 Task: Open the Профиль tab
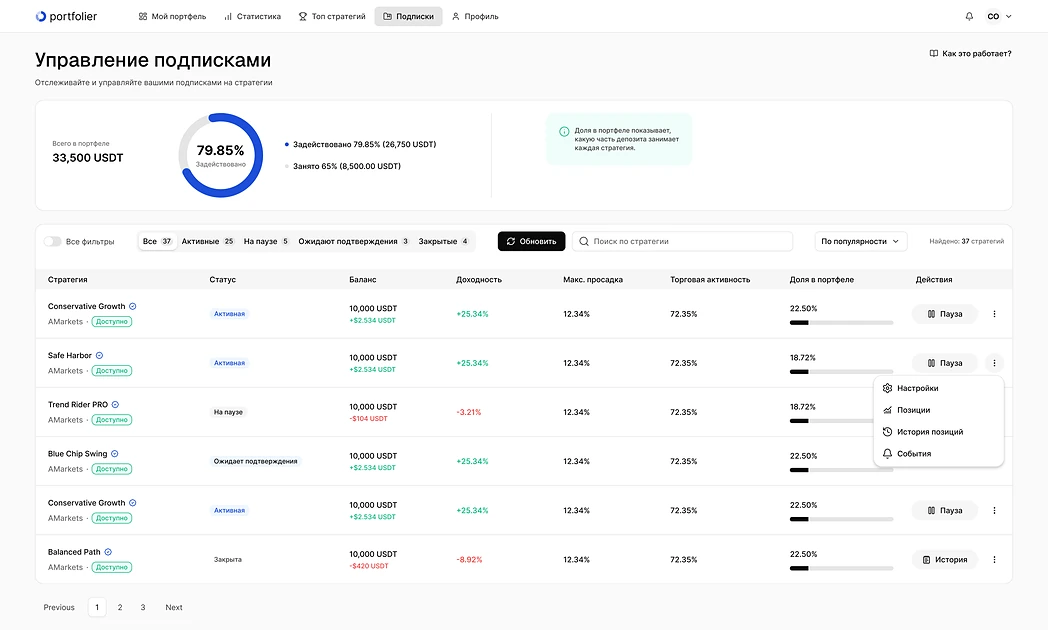point(475,16)
